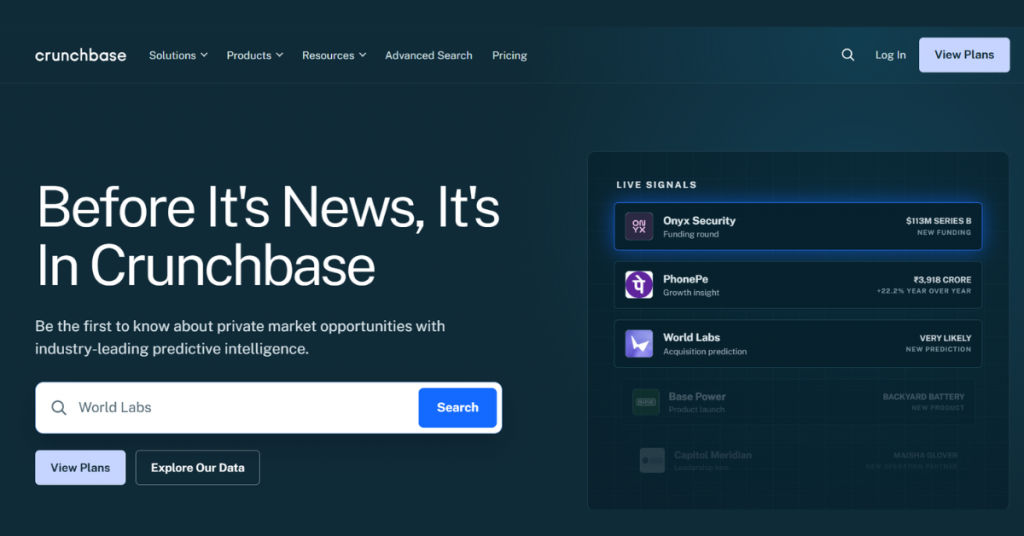
Task: Click the VERY LIKELY prediction text
Action: point(945,338)
